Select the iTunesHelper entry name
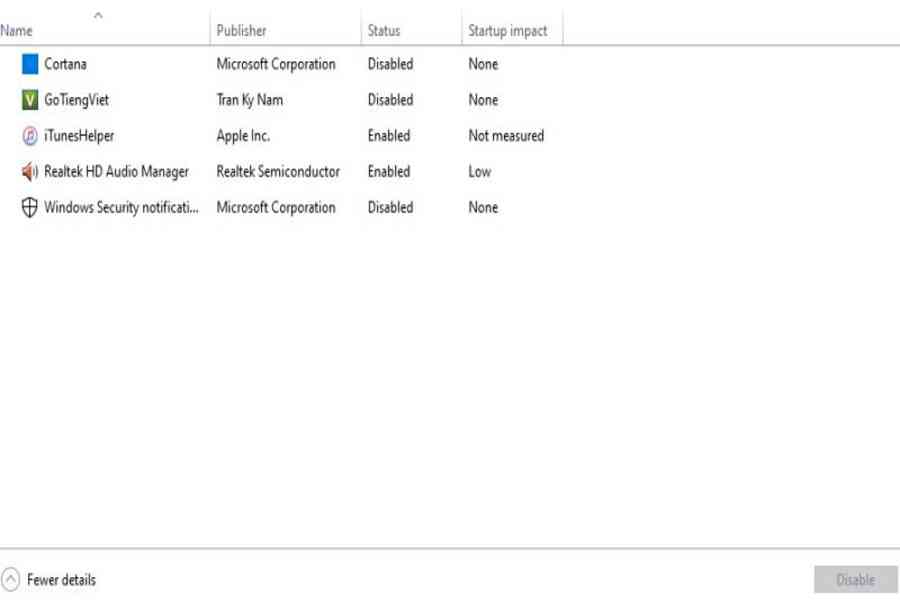 click(x=79, y=135)
